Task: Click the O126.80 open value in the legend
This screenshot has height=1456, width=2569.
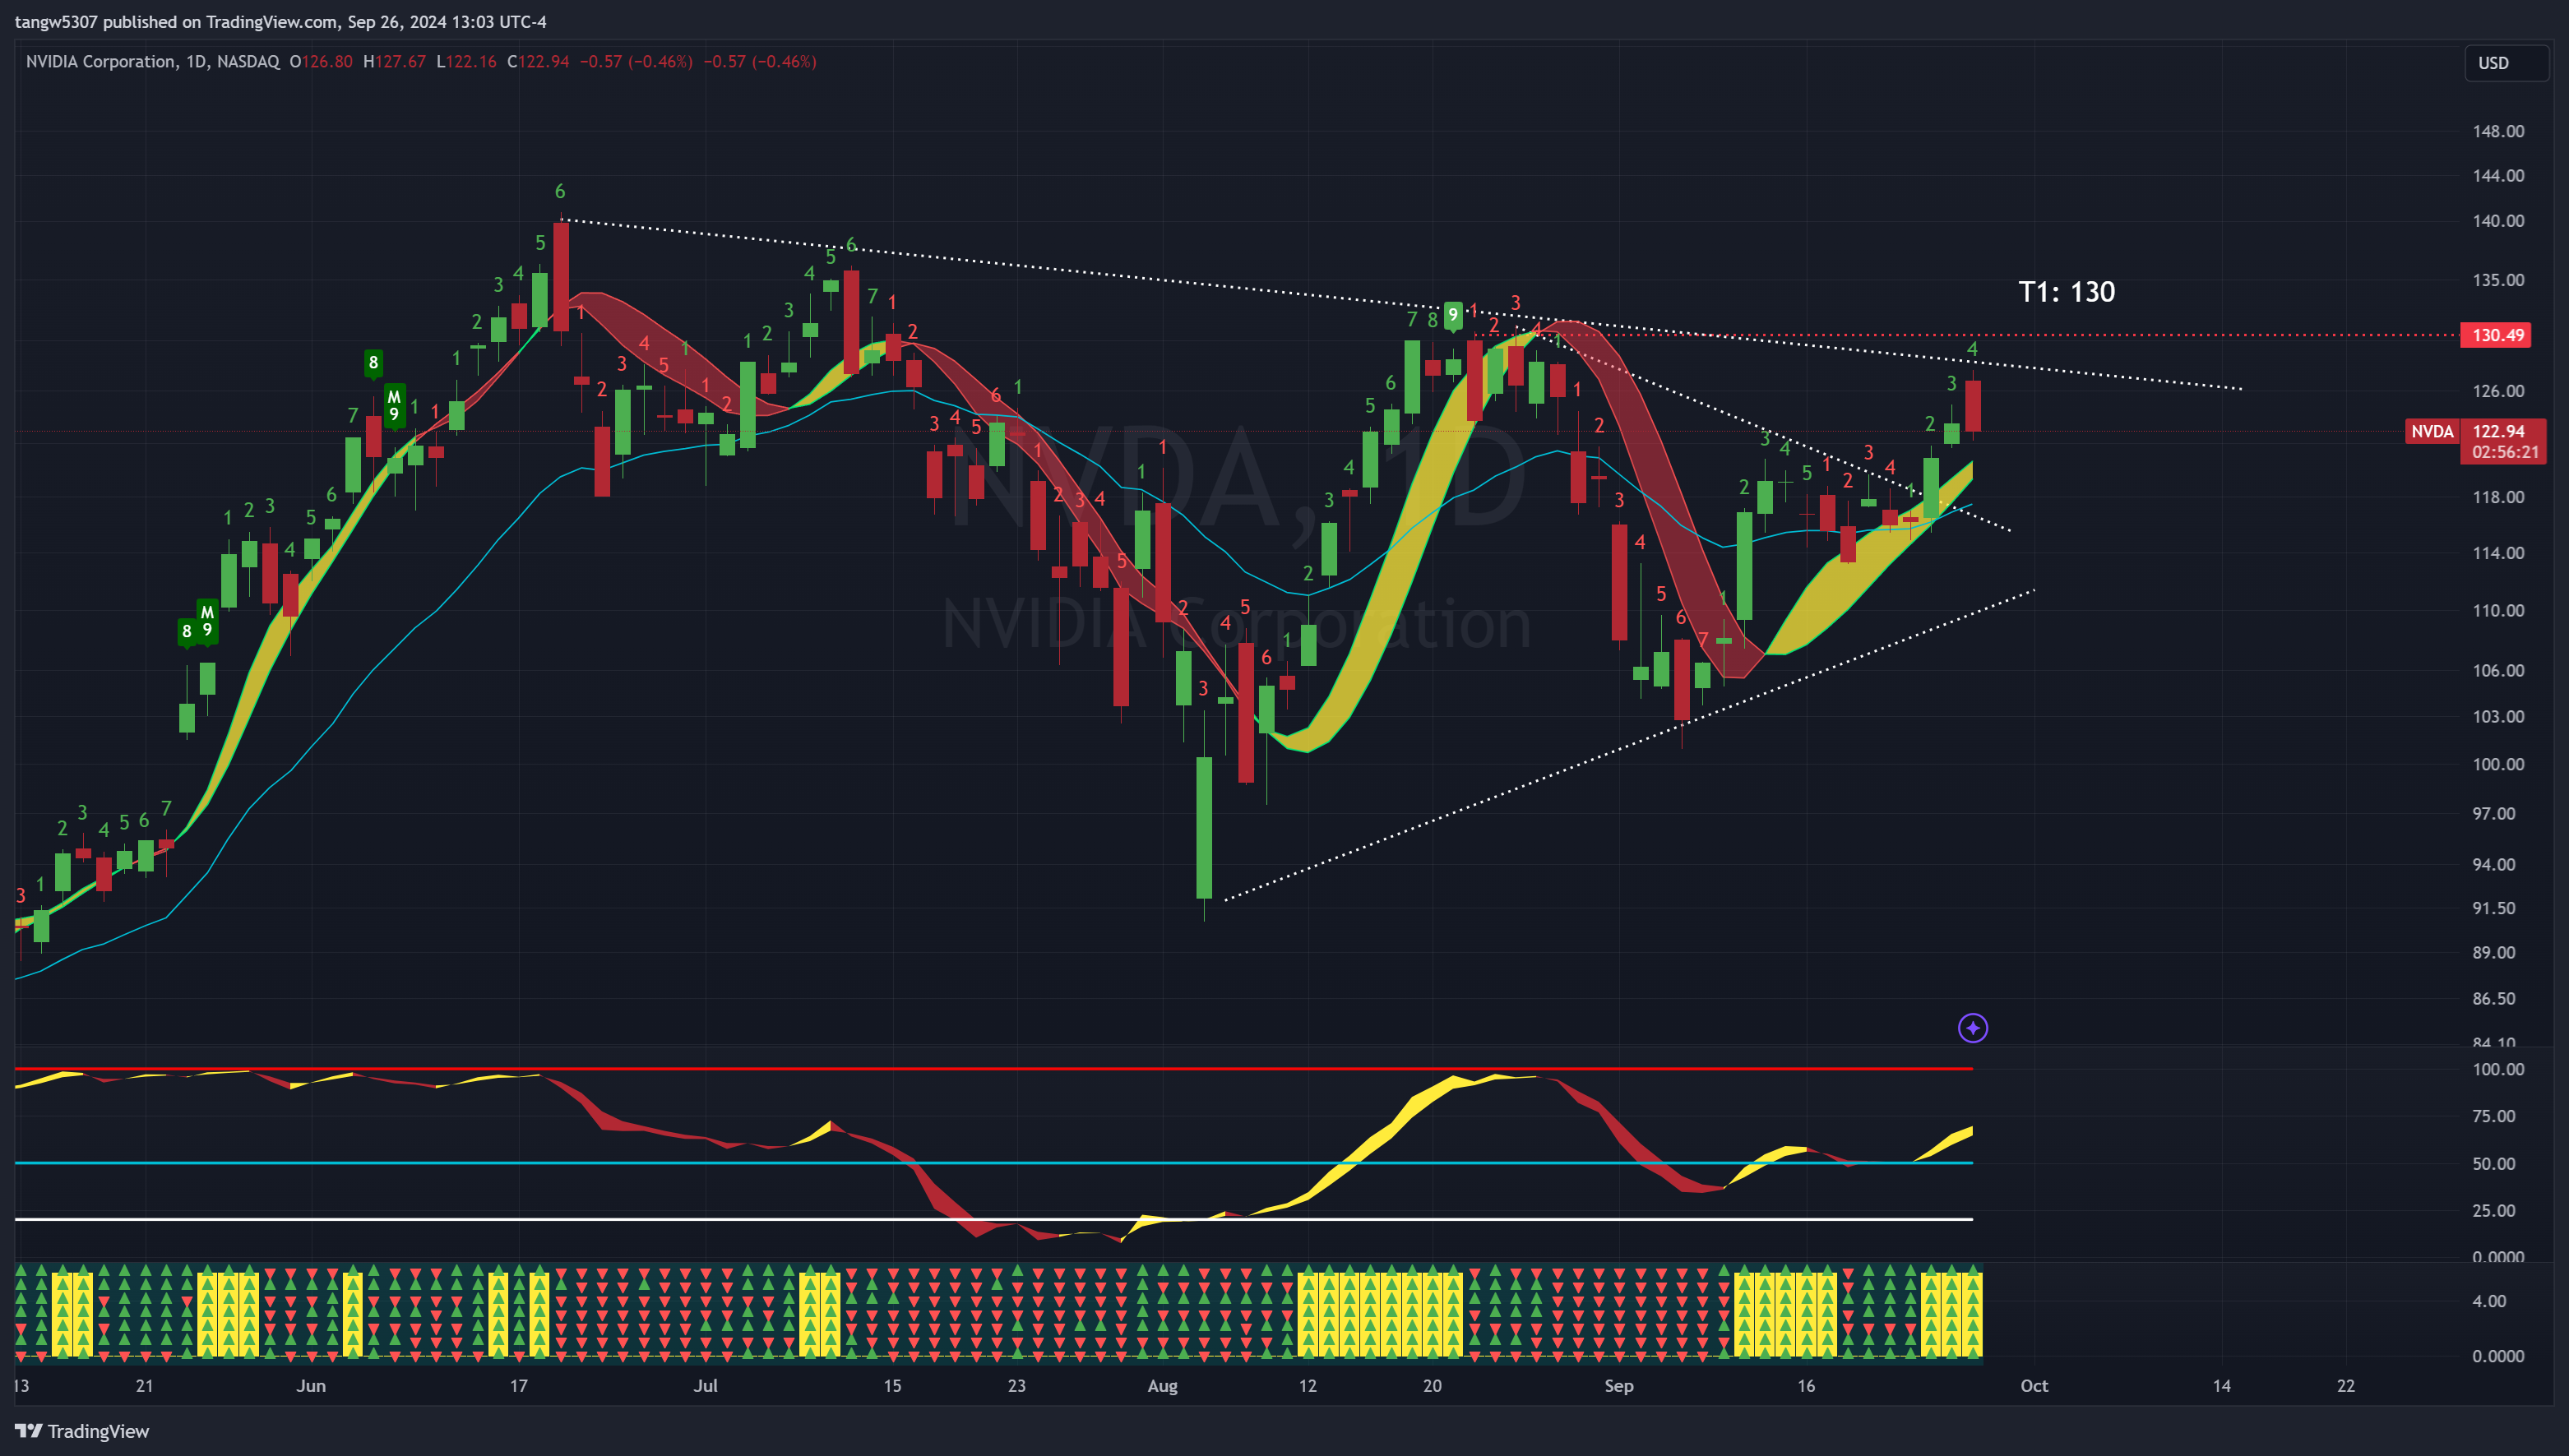Action: (x=320, y=61)
